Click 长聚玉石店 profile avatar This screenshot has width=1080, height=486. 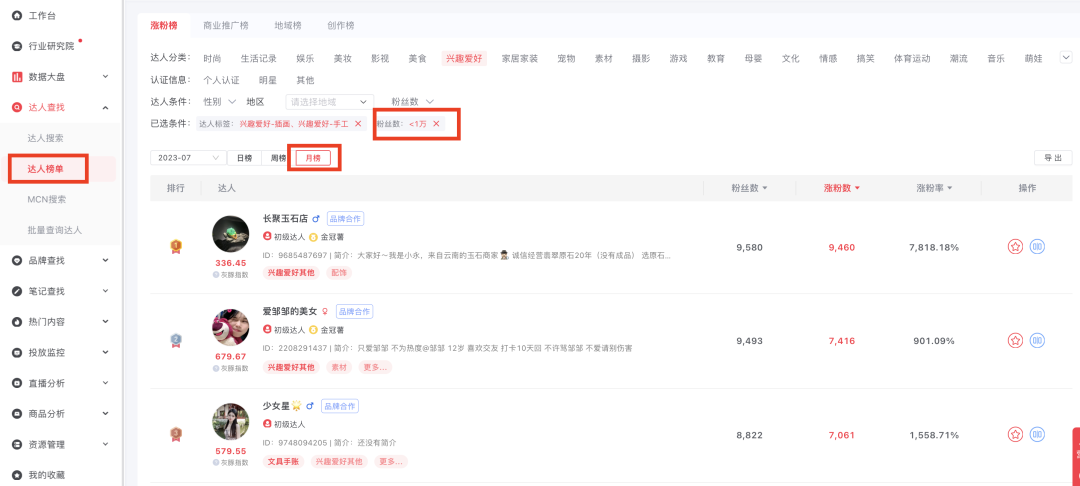(231, 234)
